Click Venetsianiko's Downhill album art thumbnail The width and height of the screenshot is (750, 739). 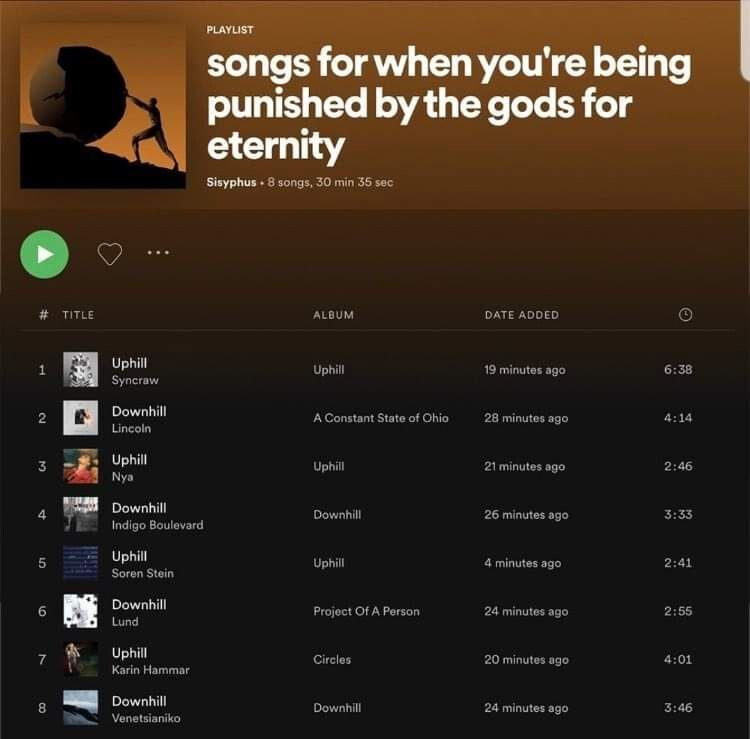[80, 707]
